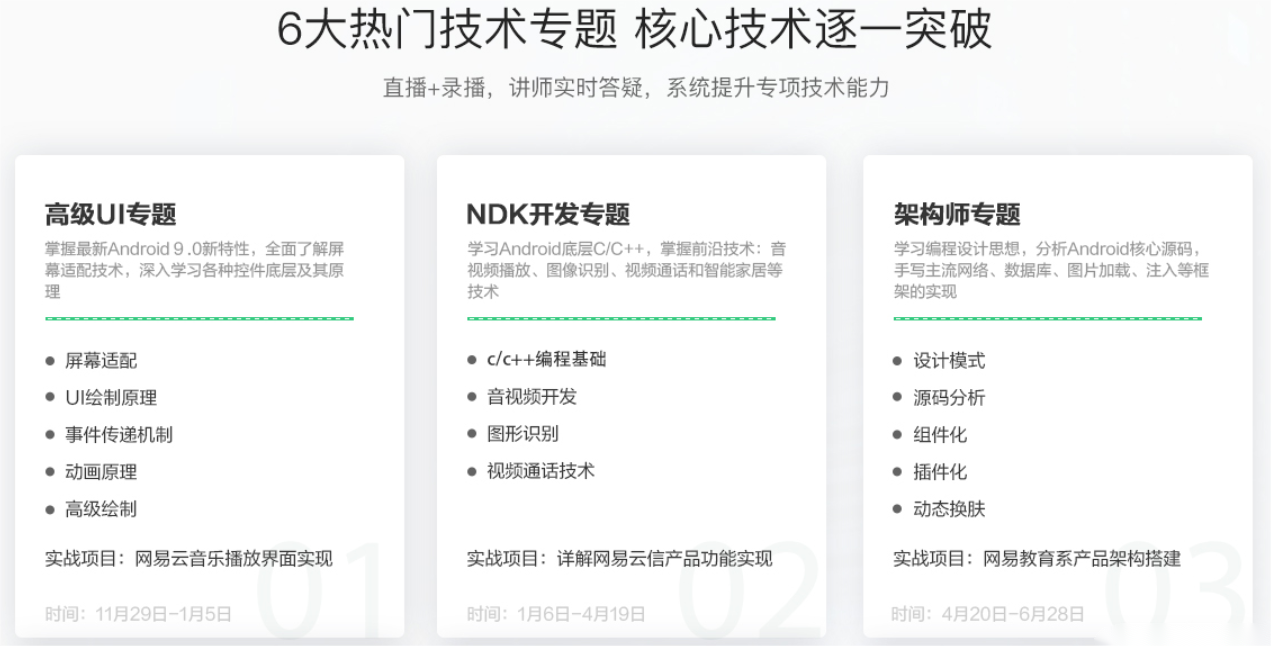Screen dimensions: 1271x646
Task: Select the UI绘制原理 bullet item
Action: (x=111, y=398)
